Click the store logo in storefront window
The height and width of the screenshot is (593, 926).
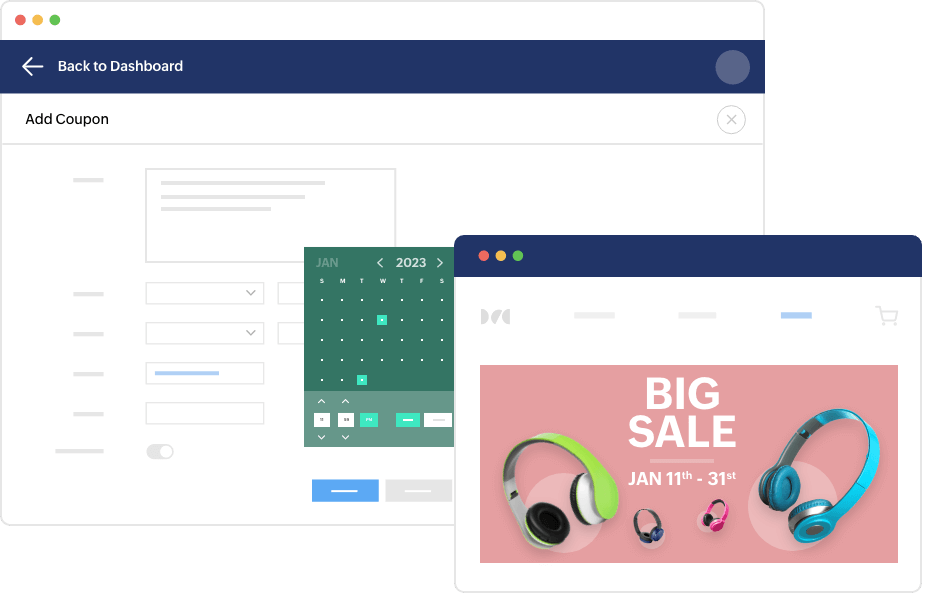(495, 317)
